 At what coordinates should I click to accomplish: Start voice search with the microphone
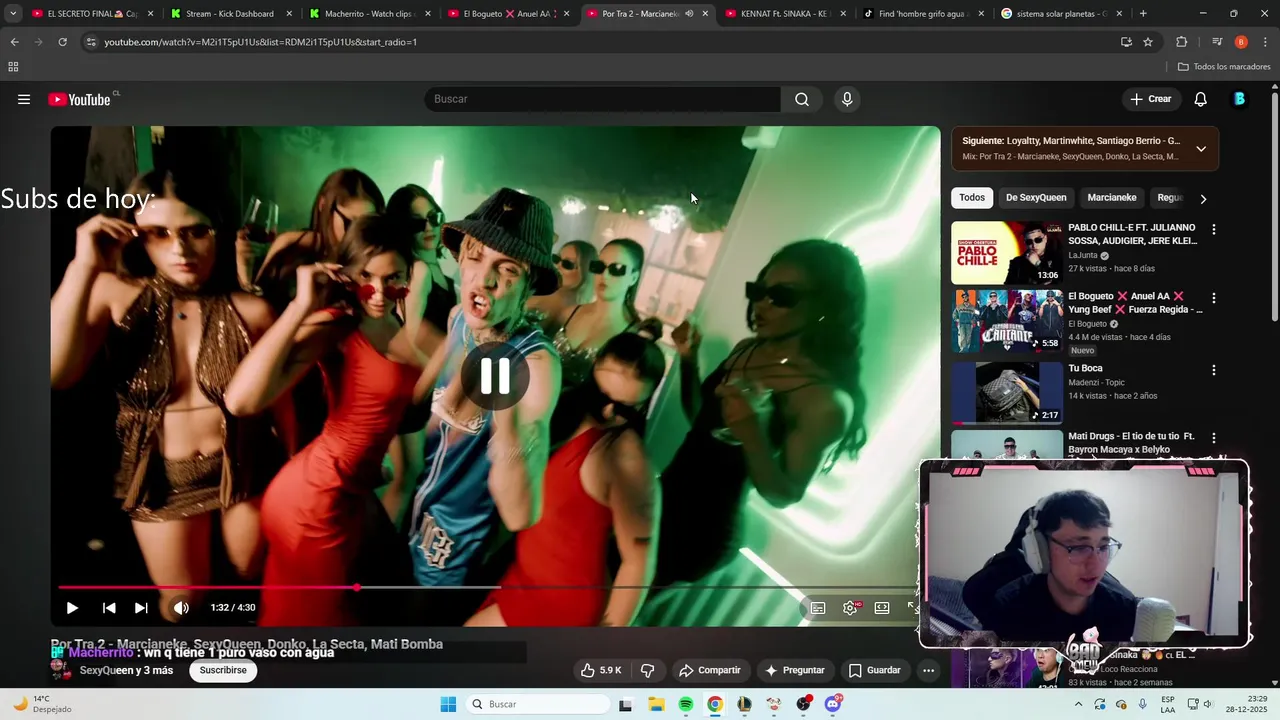[847, 99]
